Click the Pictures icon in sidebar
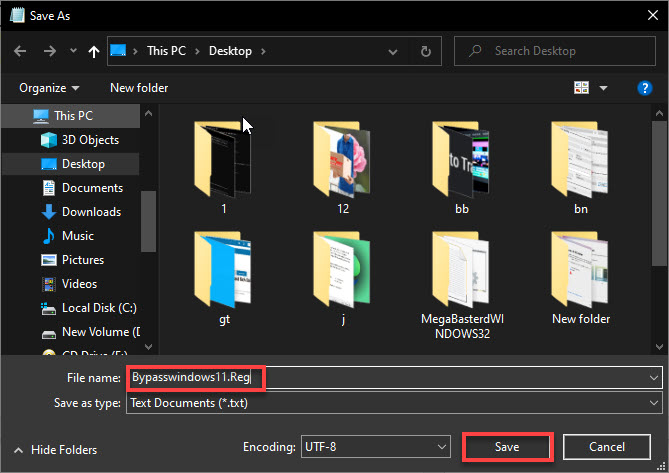The height and width of the screenshot is (473, 669). (49, 260)
